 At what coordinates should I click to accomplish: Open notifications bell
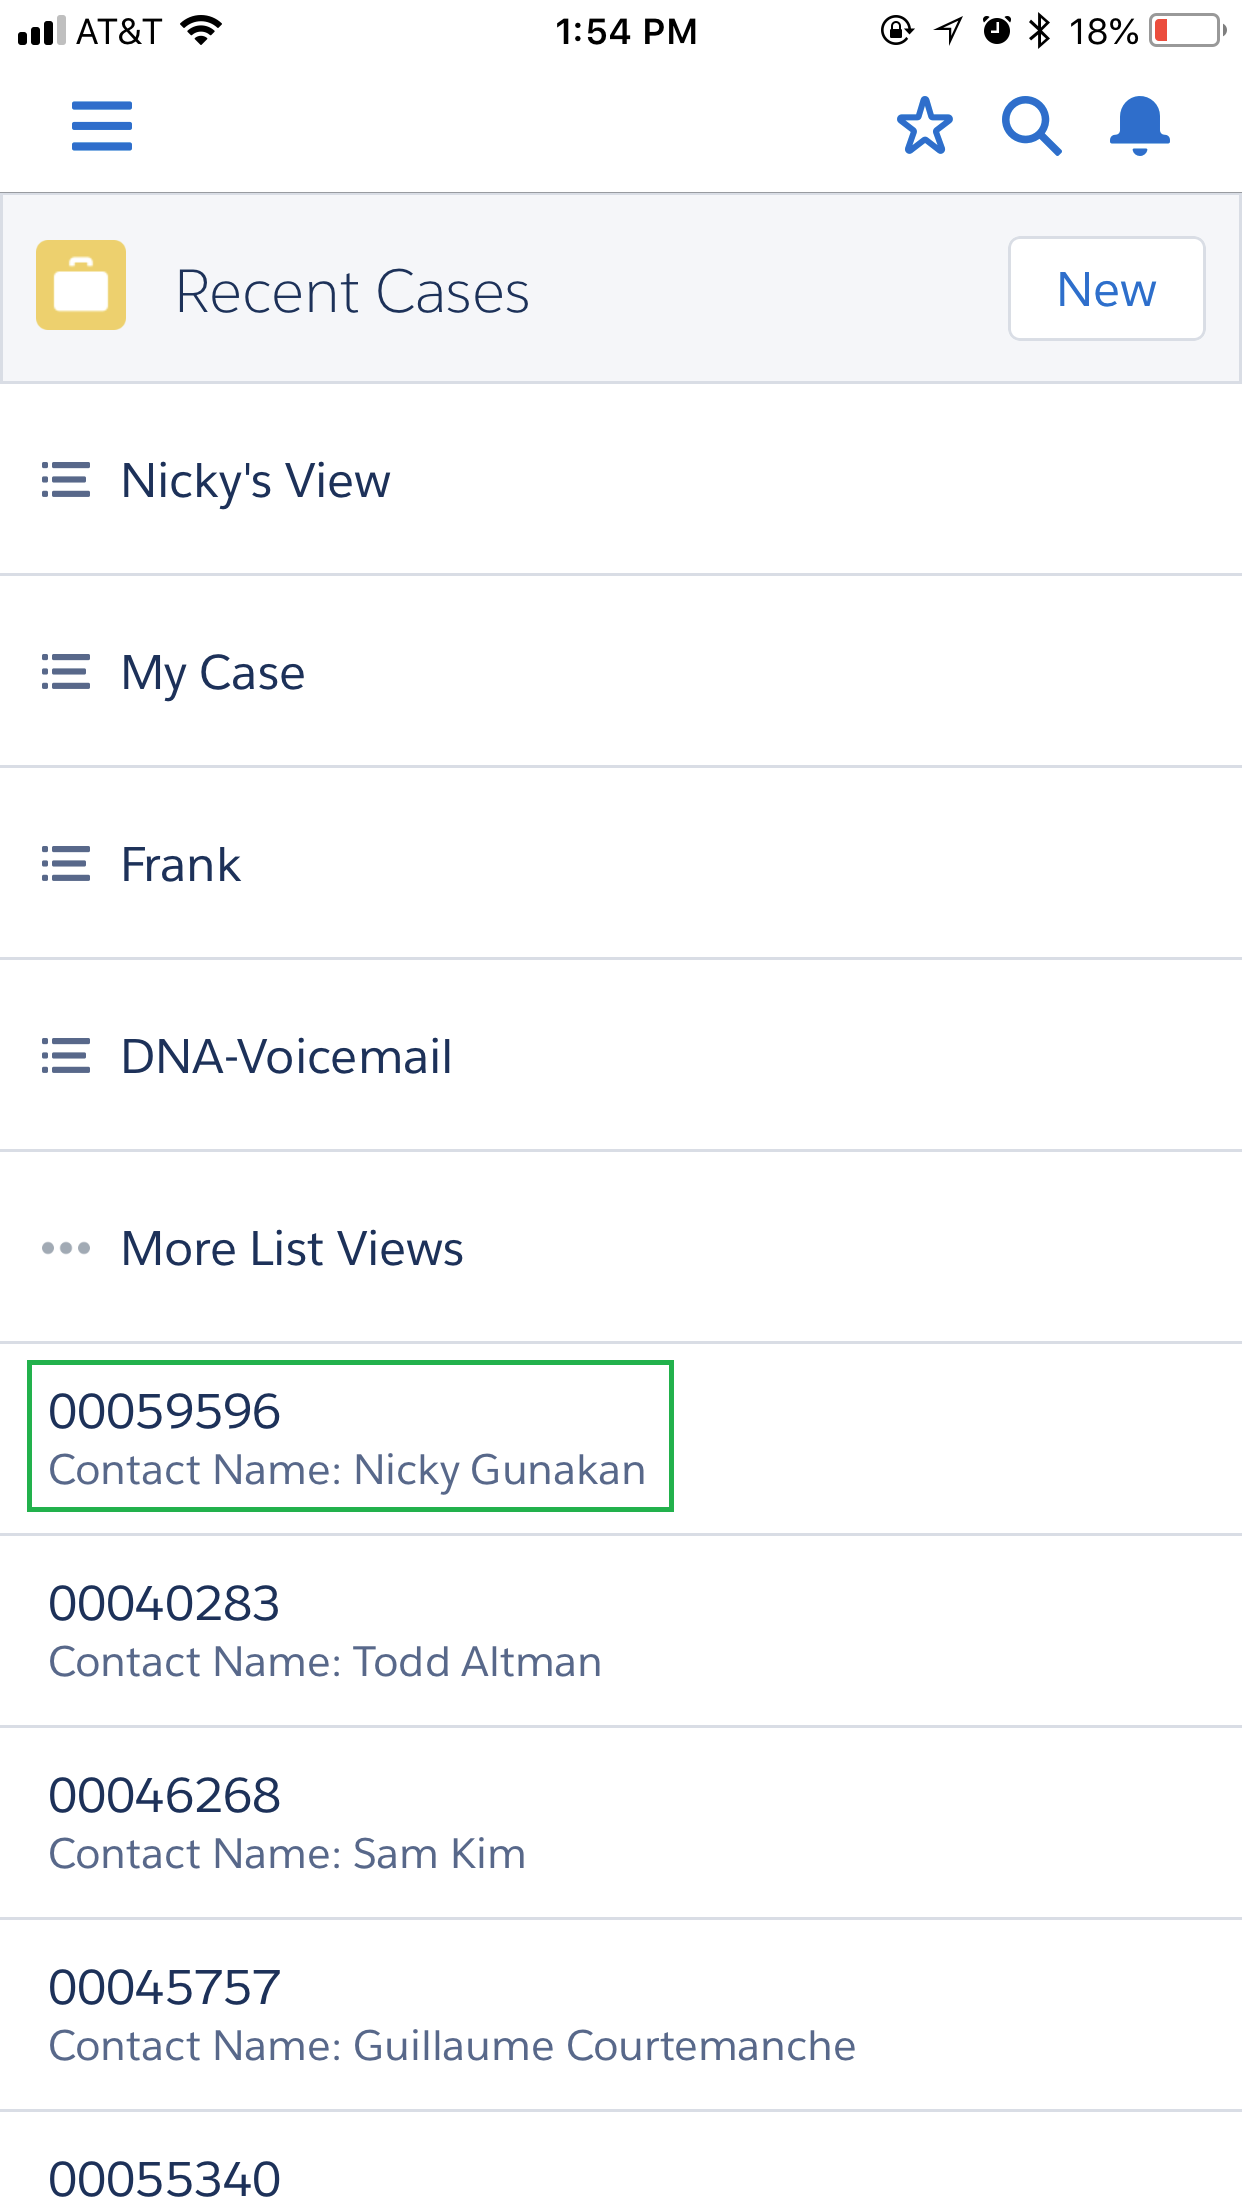click(1139, 126)
